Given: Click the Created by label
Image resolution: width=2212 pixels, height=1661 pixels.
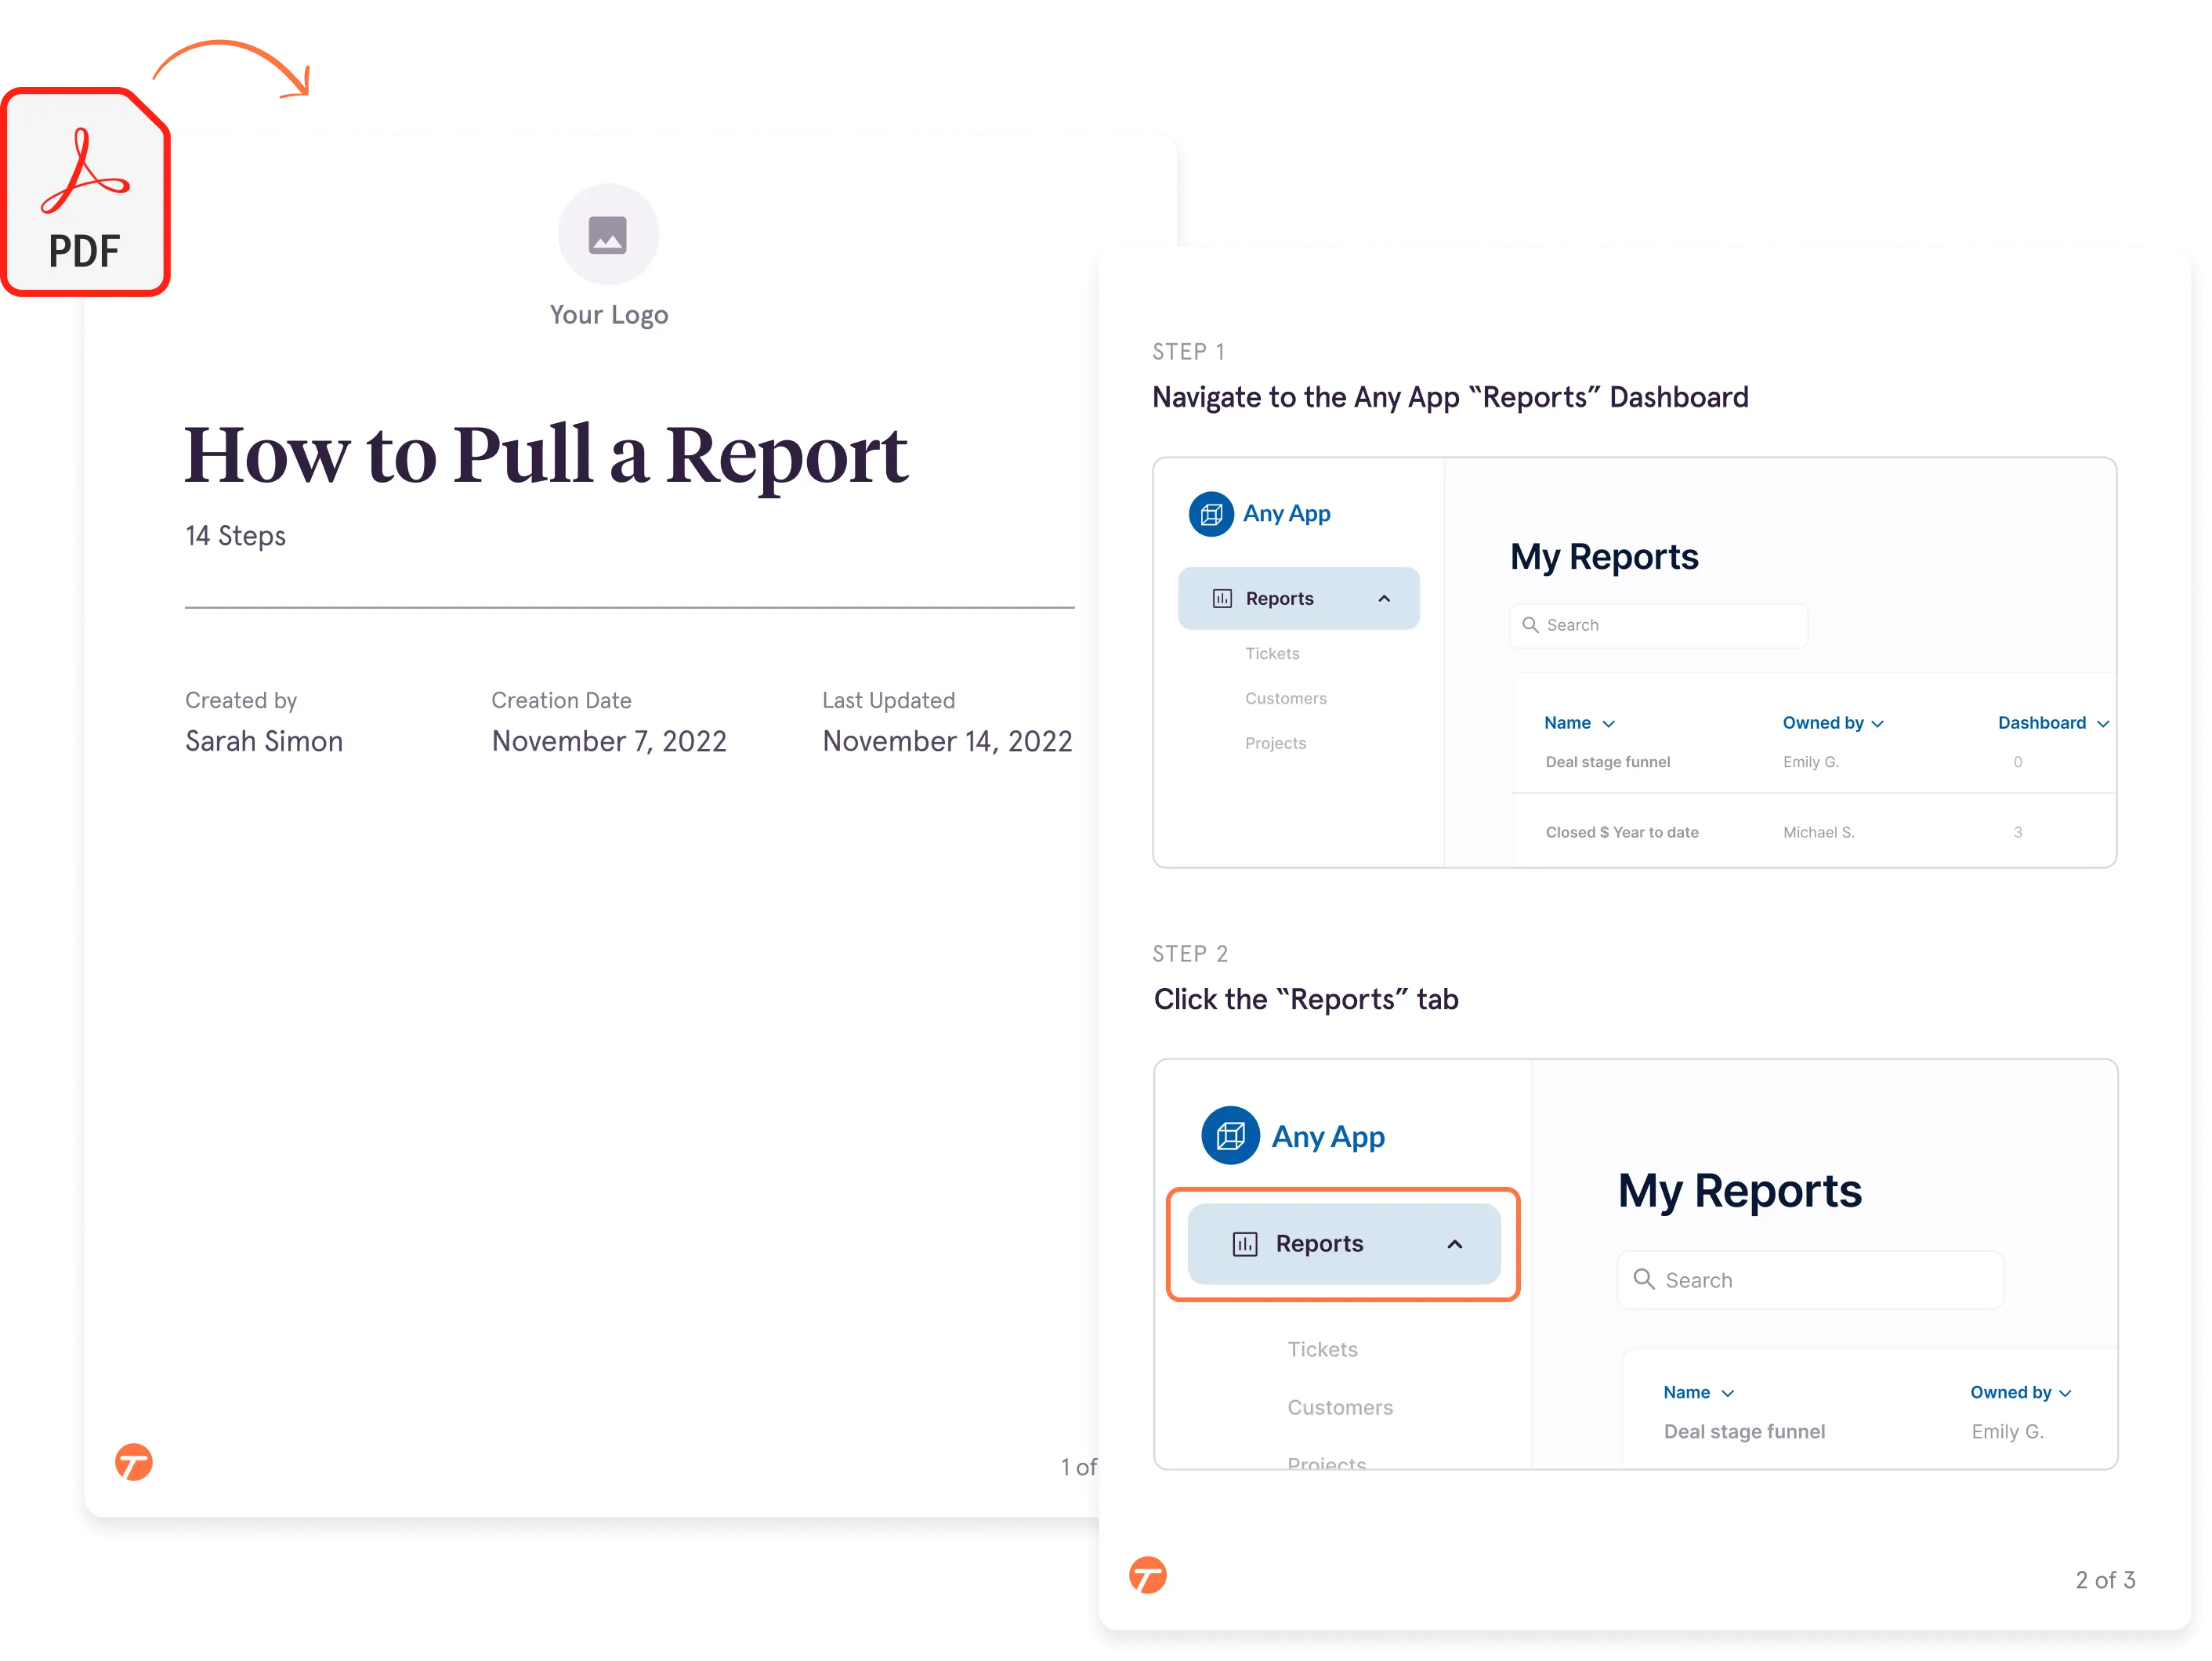Looking at the screenshot, I should point(241,700).
